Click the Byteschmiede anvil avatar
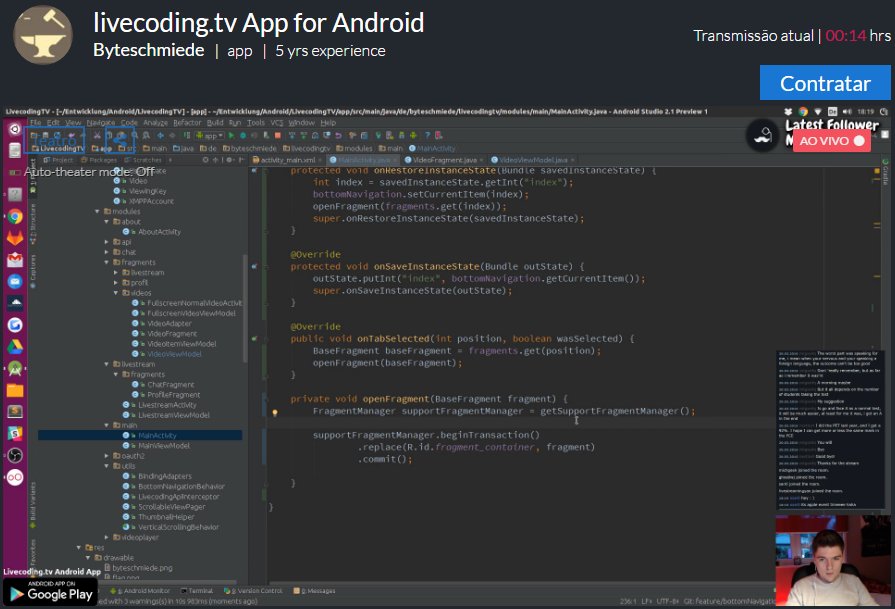Screen dimensions: 895x609 (43, 35)
